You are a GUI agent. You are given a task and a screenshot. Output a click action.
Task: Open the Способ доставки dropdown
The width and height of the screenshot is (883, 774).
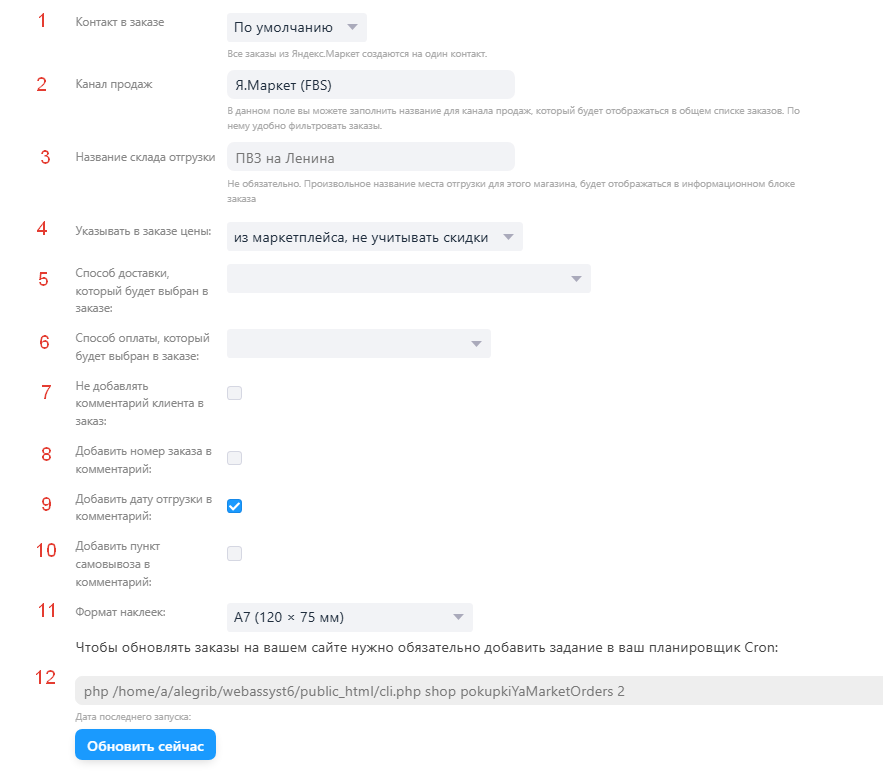pyautogui.click(x=409, y=279)
